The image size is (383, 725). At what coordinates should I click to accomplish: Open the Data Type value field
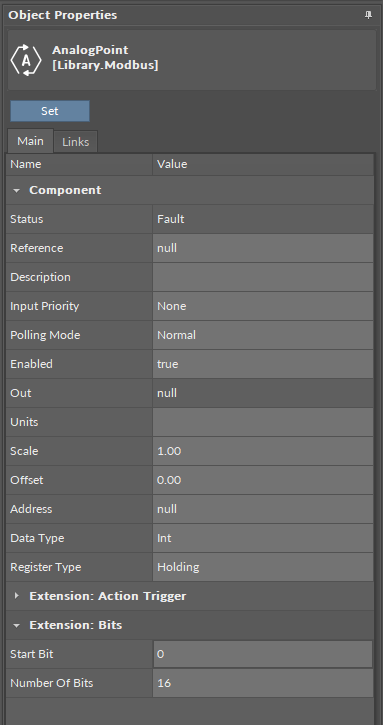263,538
